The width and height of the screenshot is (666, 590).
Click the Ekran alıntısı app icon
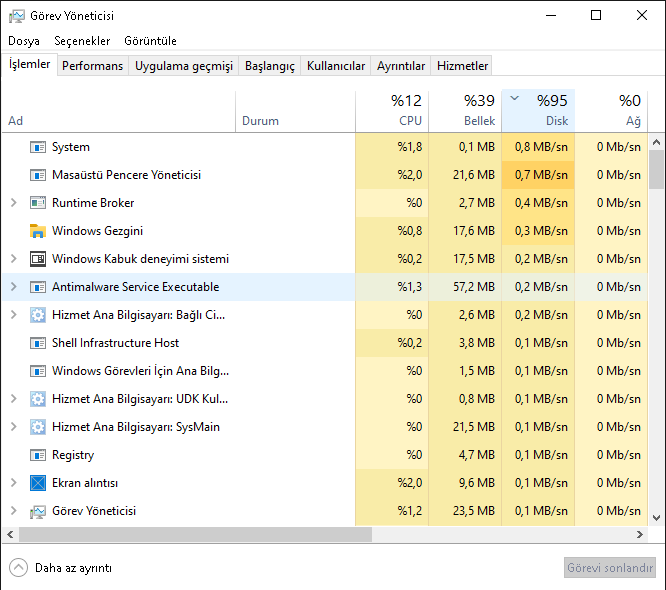(38, 483)
